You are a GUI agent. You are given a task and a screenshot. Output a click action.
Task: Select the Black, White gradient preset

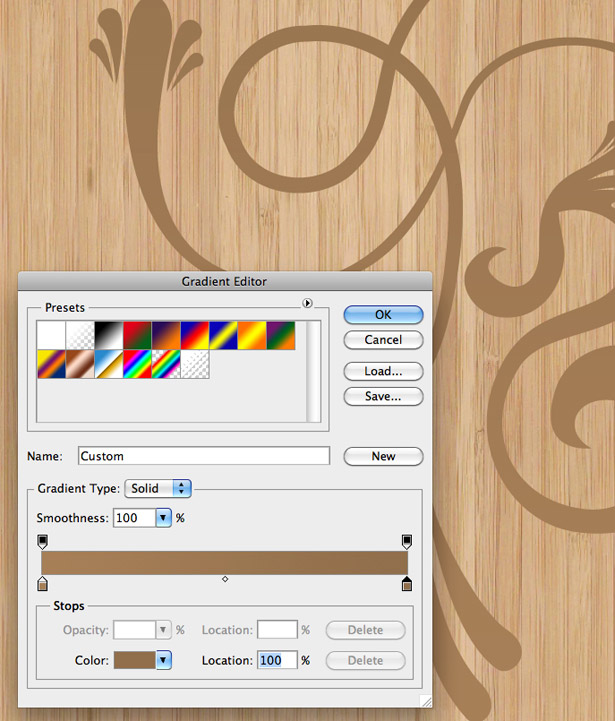109,335
